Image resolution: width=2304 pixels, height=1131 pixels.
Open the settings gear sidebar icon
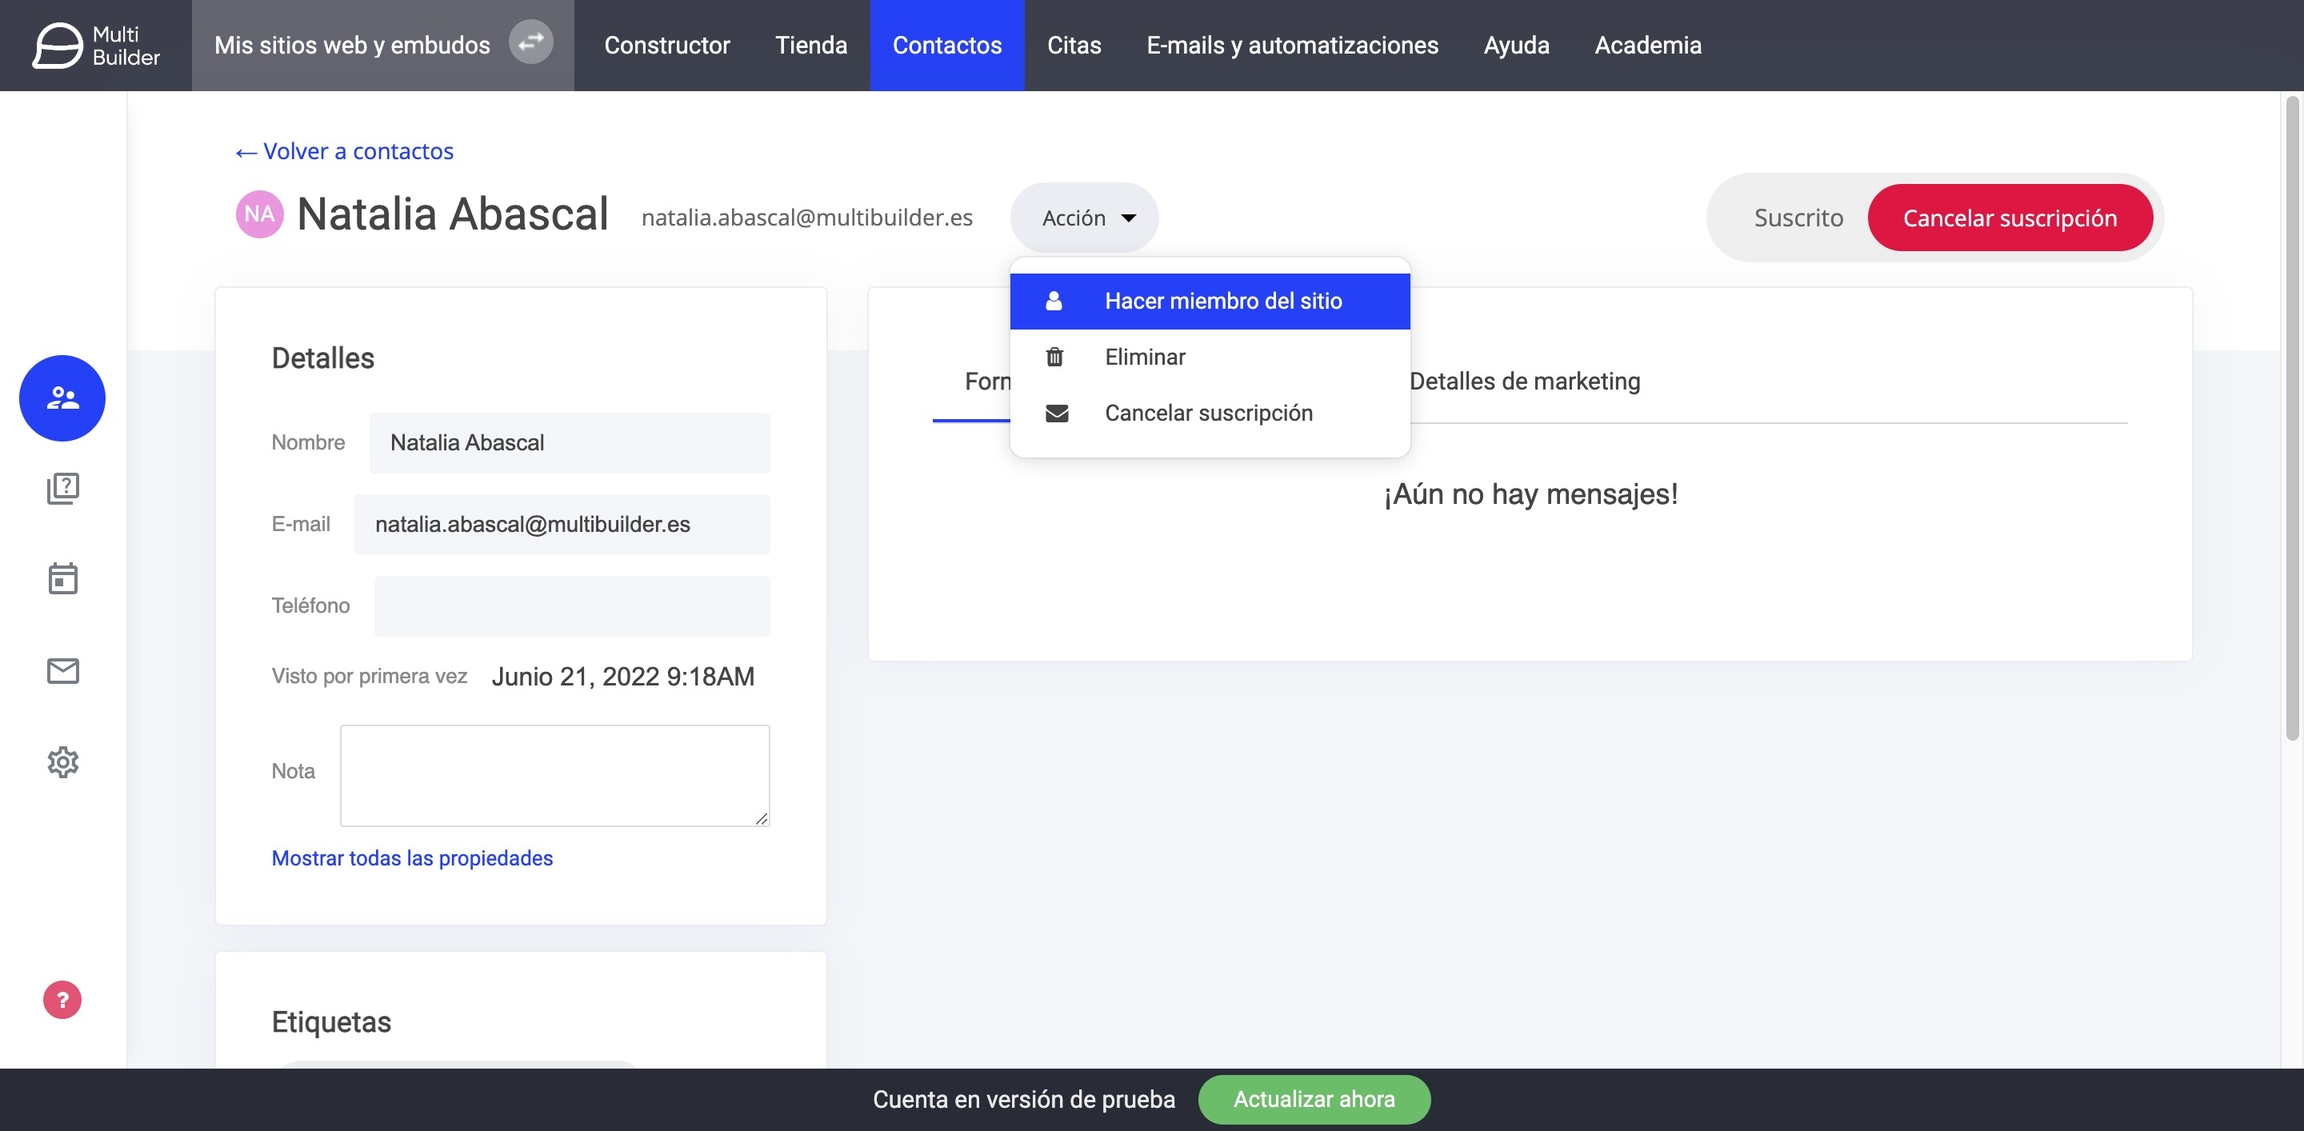[62, 762]
